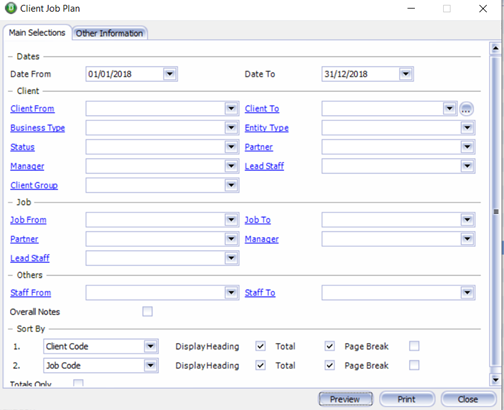Tick the Overall Notes checkbox
The image size is (504, 410).
pyautogui.click(x=147, y=312)
